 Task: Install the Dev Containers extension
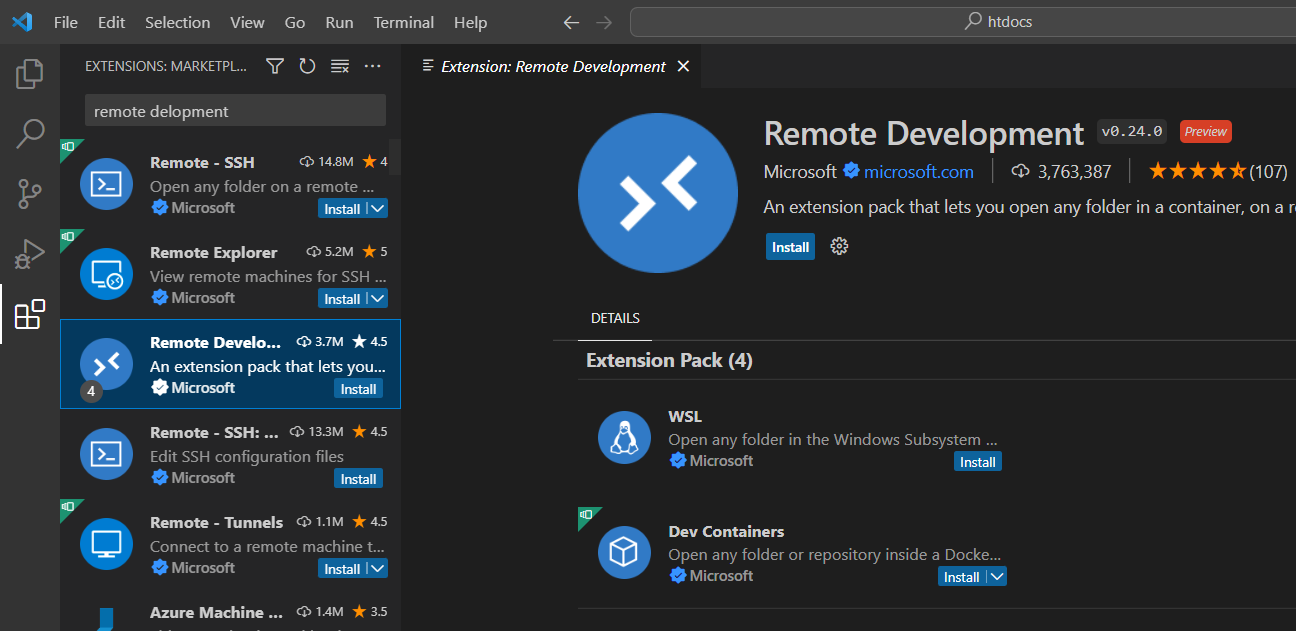click(962, 577)
